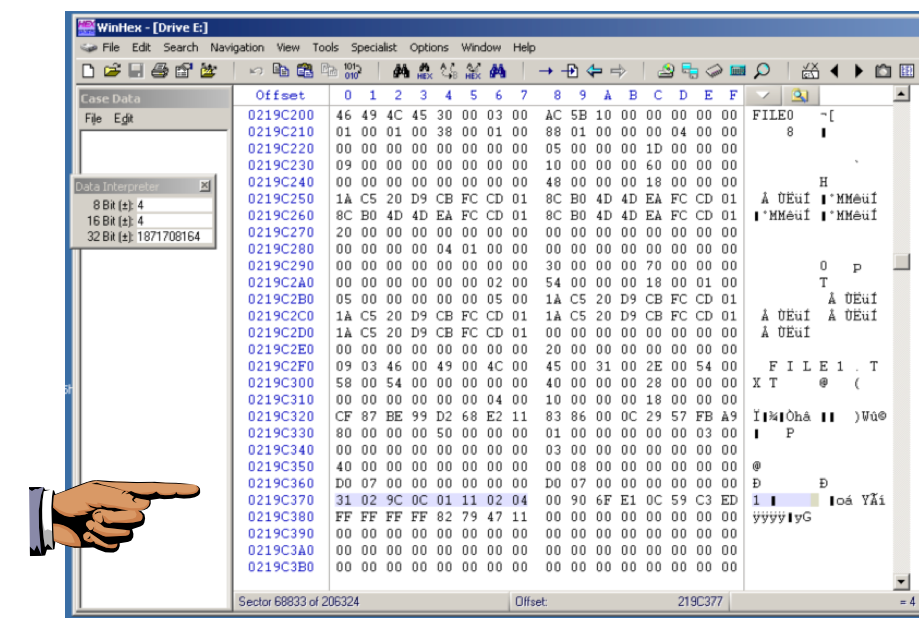
Task: Click the black left triangle icon
Action: (x=835, y=71)
